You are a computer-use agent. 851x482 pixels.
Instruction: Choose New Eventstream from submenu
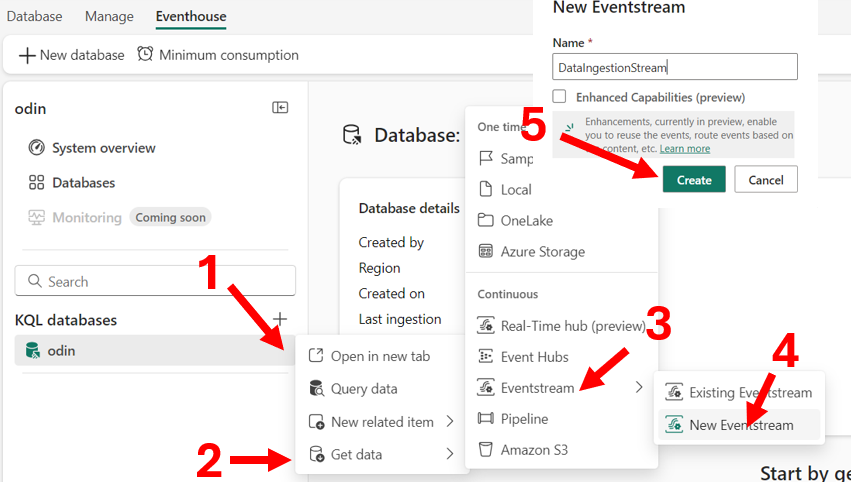741,425
